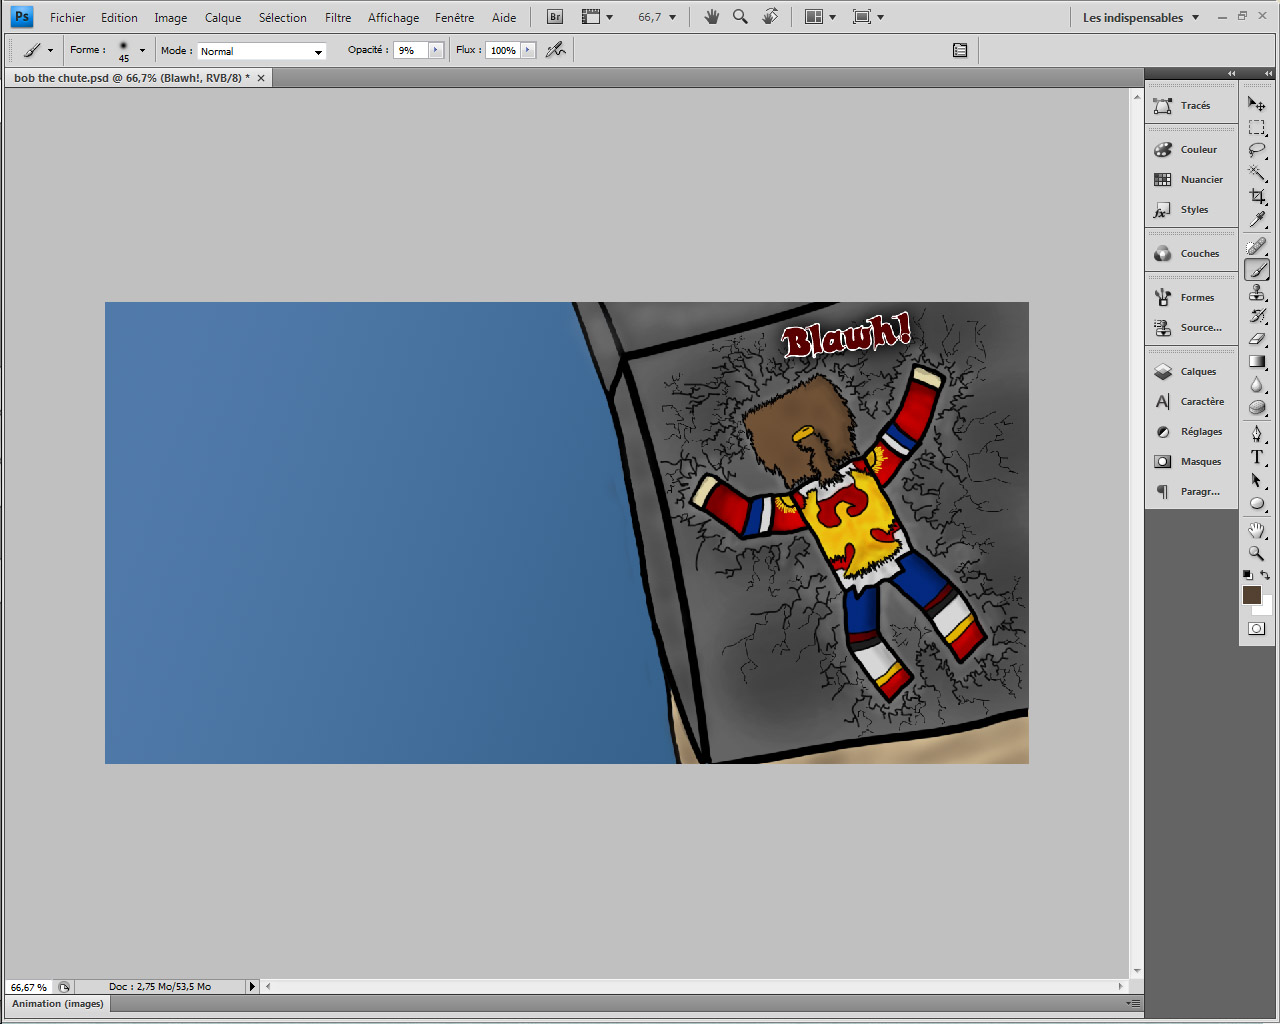Toggle the brush panel icon in options bar

coord(960,50)
